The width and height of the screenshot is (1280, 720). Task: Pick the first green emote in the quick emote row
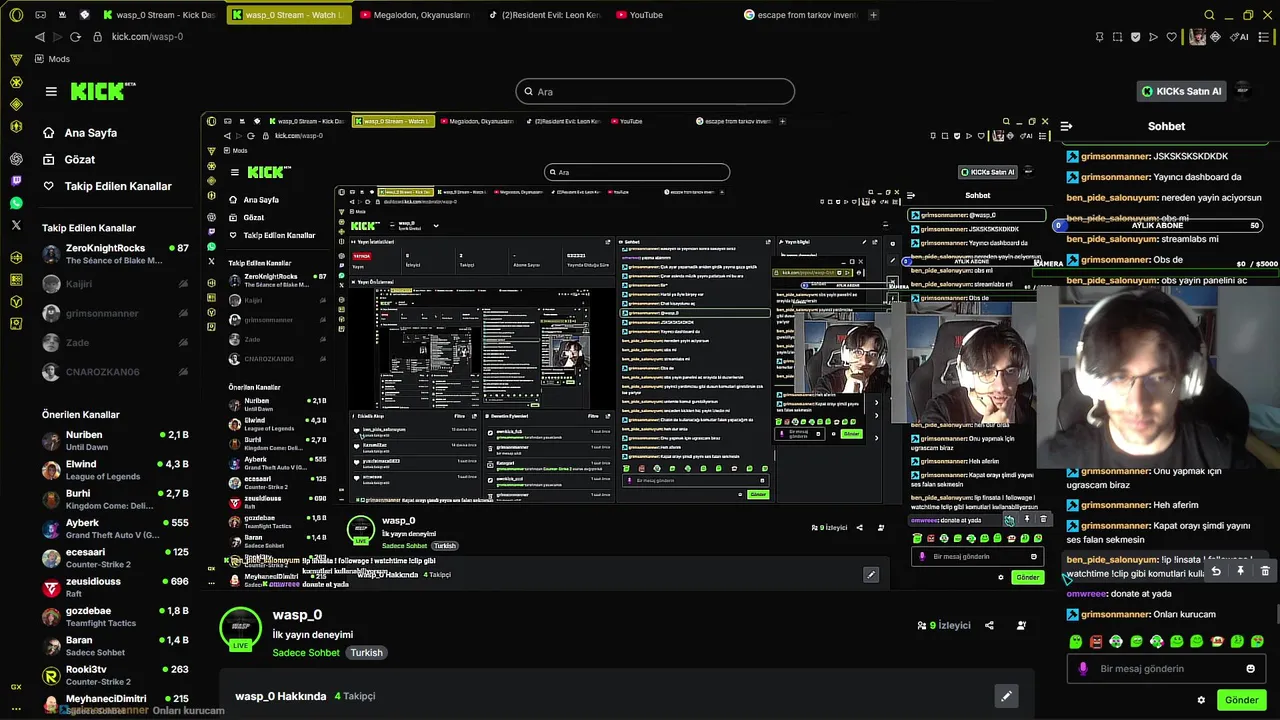tap(1075, 641)
